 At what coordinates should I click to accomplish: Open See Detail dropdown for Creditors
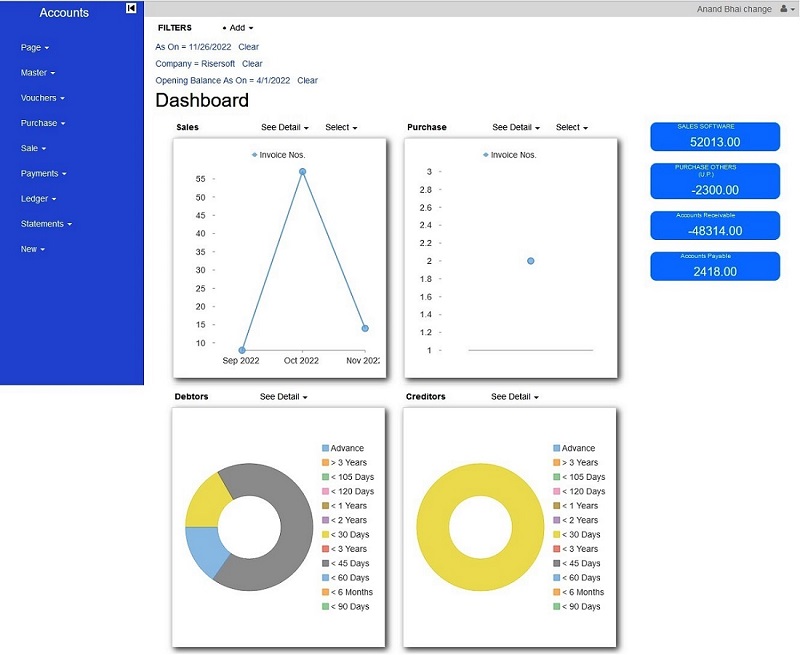(x=514, y=397)
